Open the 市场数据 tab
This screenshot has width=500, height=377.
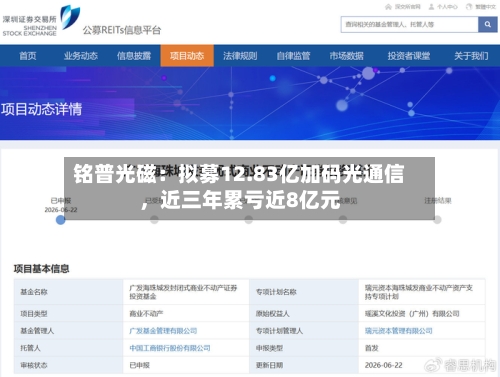tap(346, 56)
